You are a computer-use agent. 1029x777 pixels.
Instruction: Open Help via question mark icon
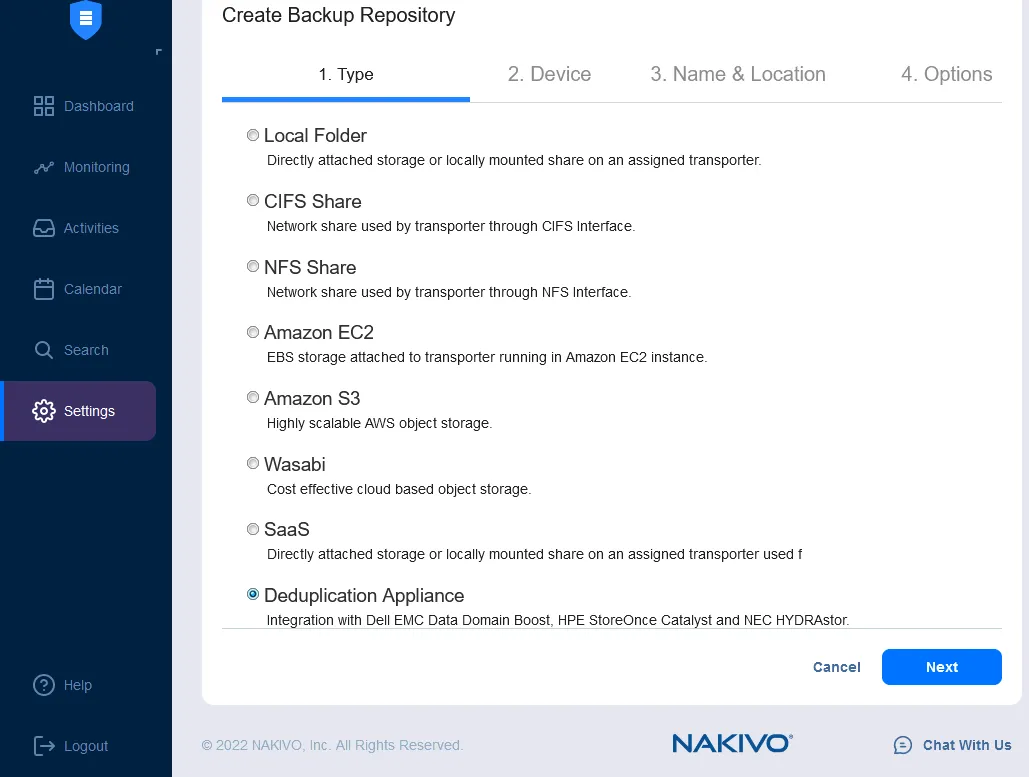point(44,686)
